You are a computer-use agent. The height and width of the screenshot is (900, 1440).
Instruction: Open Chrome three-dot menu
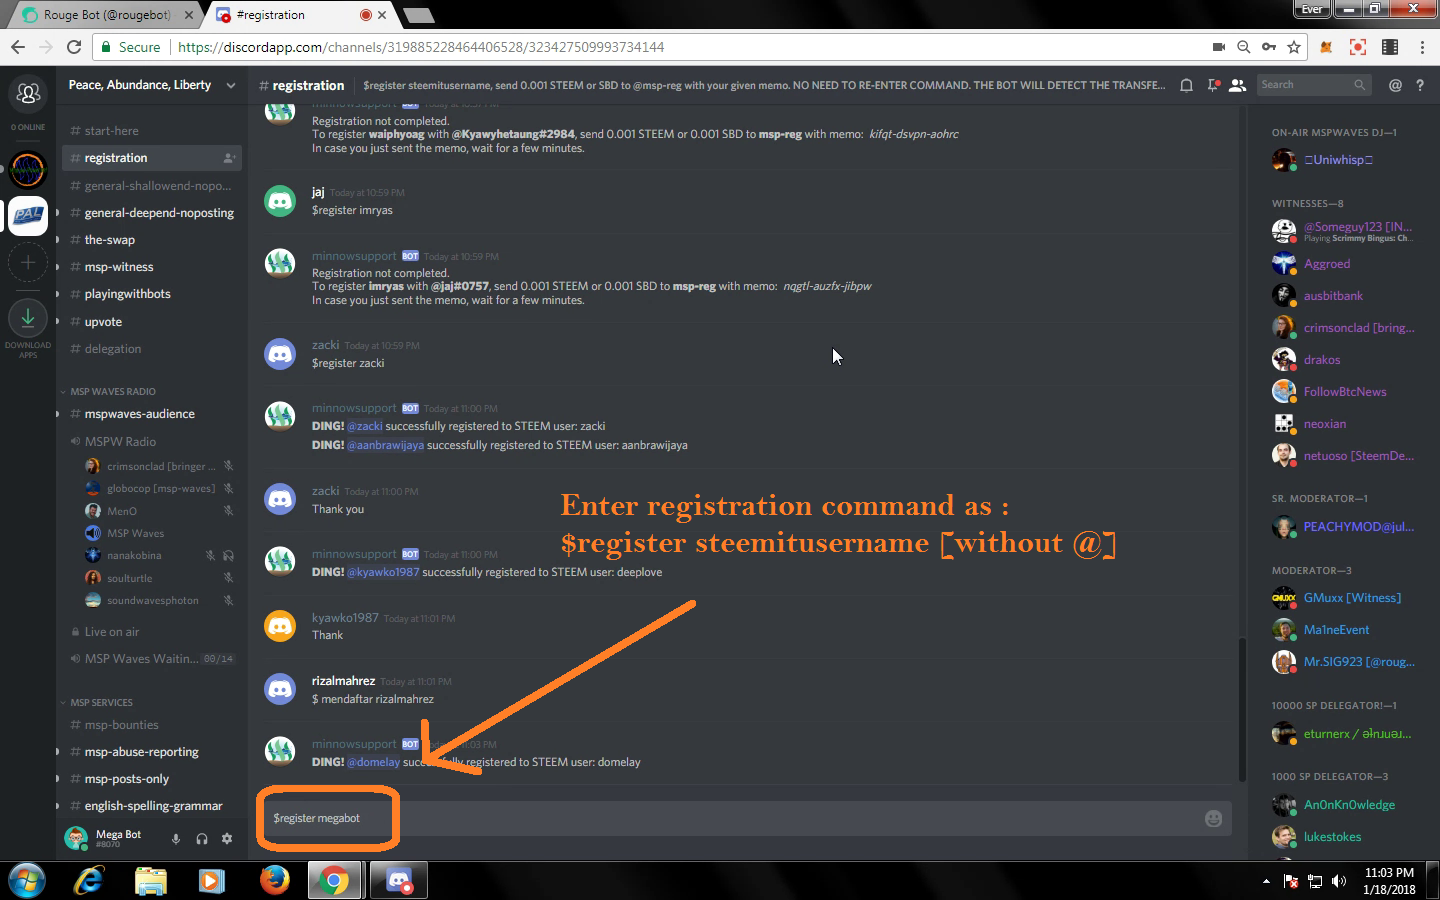1422,47
